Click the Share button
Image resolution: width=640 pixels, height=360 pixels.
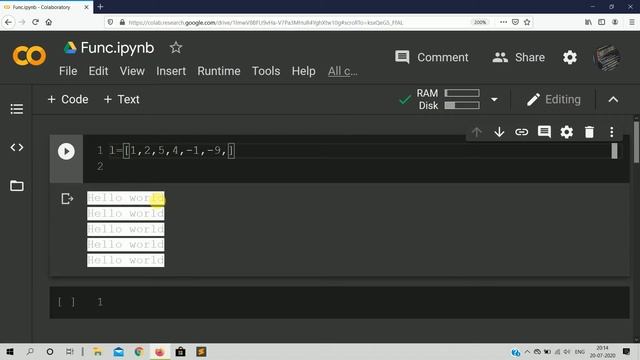click(518, 57)
